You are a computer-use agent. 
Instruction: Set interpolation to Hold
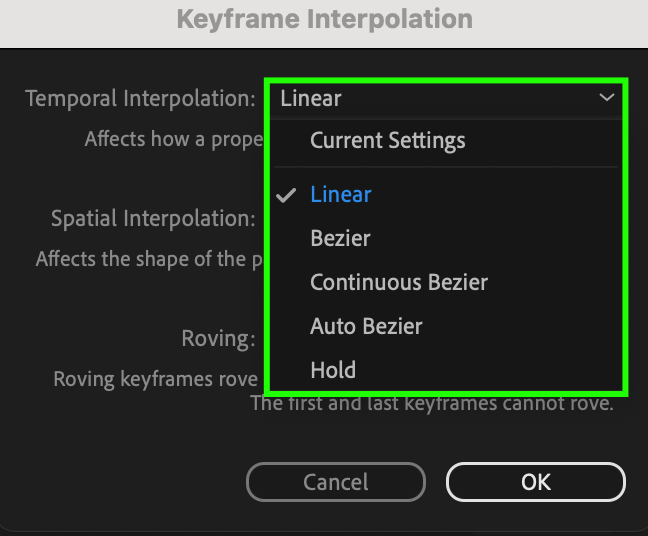click(x=333, y=370)
